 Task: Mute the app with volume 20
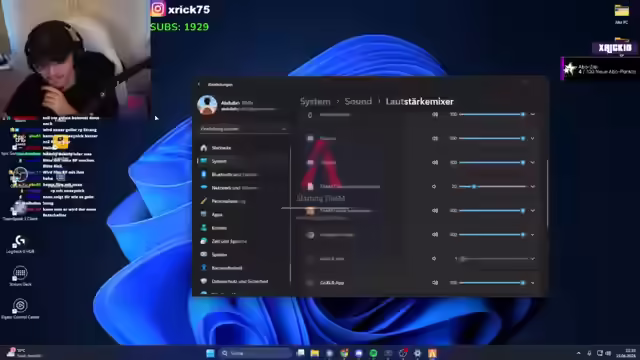pos(434,187)
